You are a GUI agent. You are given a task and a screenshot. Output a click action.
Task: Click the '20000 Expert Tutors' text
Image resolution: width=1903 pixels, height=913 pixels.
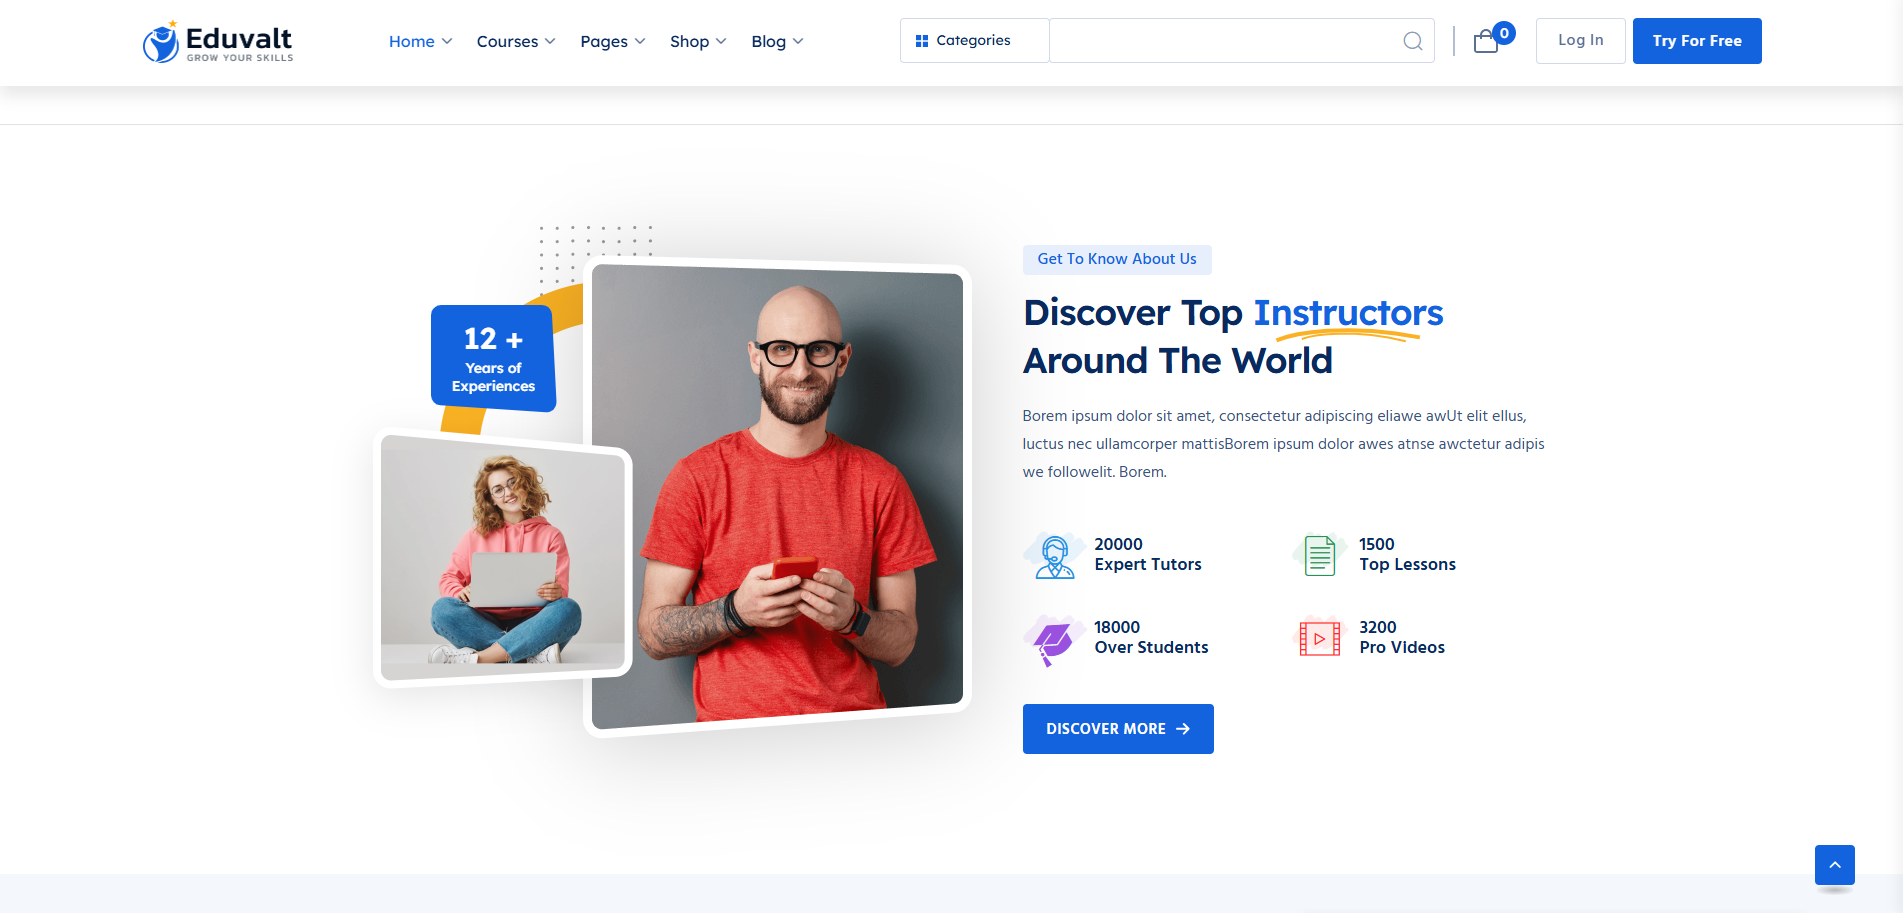click(1148, 554)
